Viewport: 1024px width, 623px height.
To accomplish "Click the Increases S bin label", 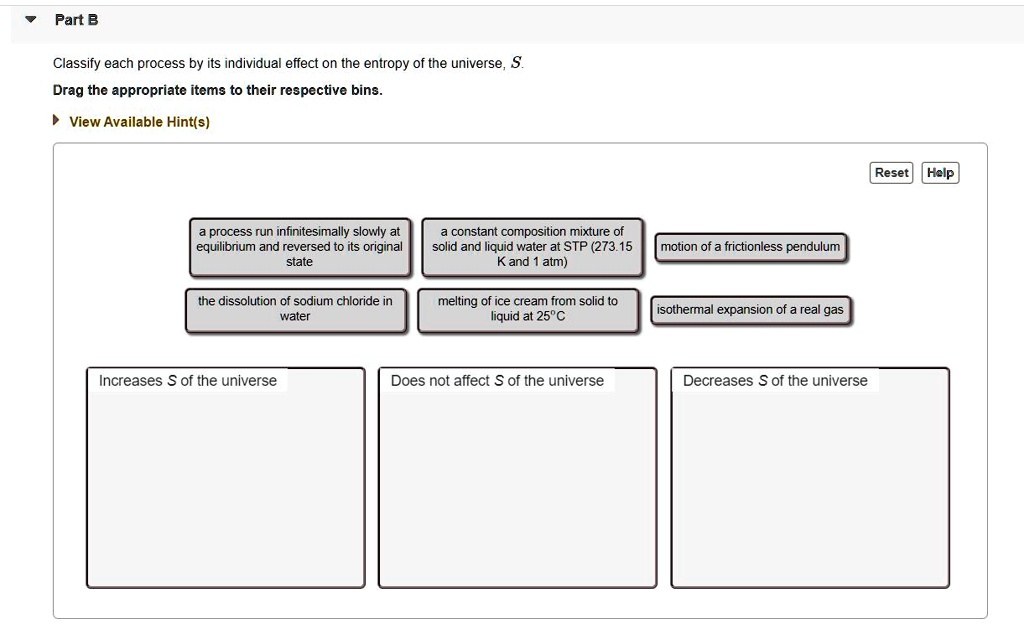I will click(187, 380).
